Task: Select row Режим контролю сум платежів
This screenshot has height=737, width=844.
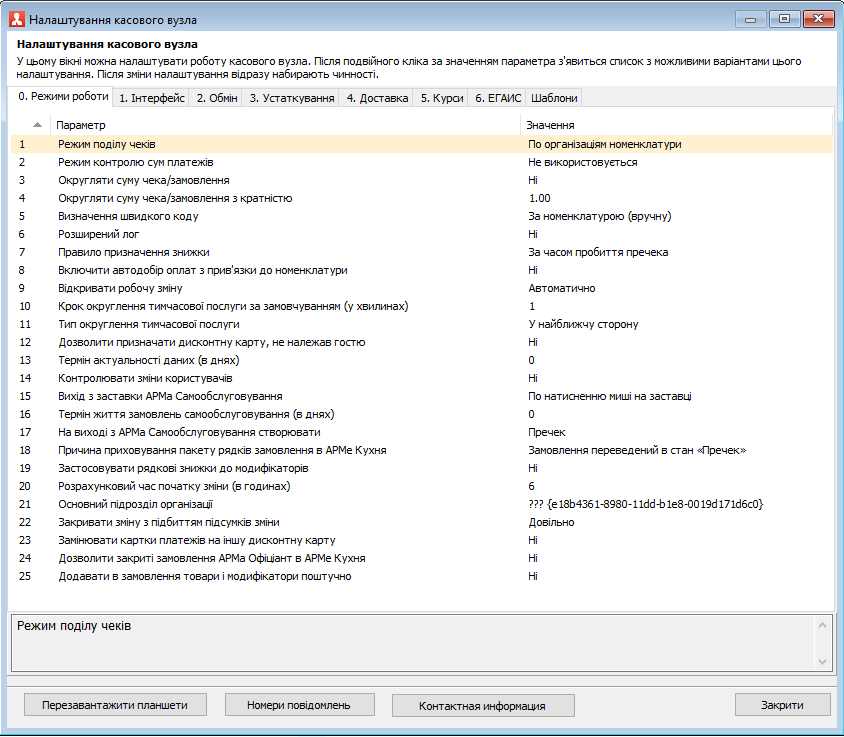Action: tap(421, 162)
